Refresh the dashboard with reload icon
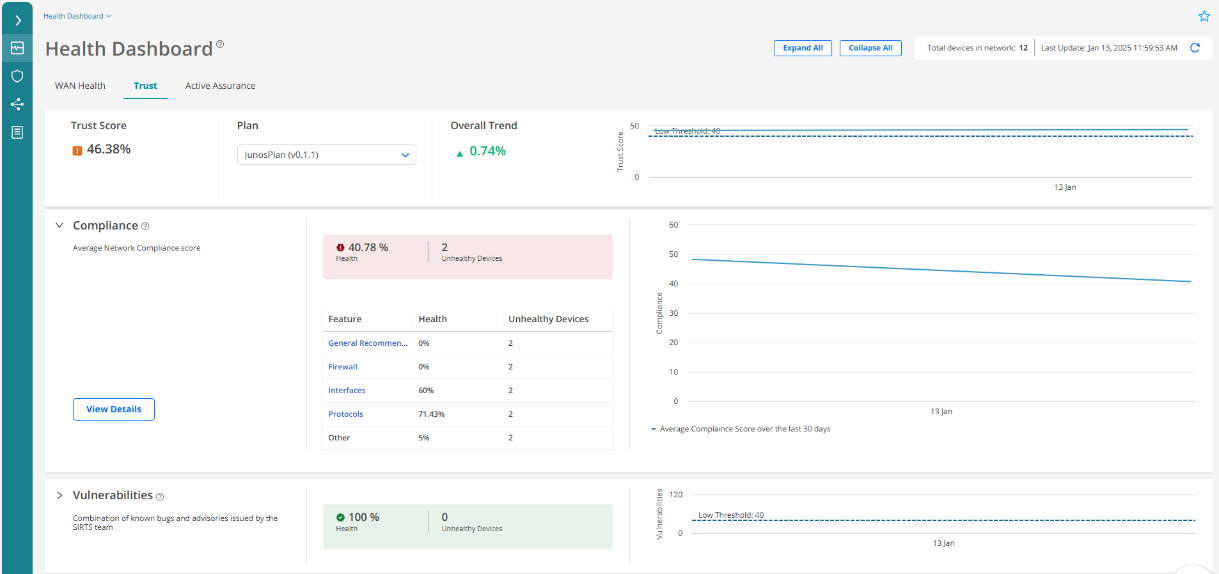This screenshot has height=574, width=1219. click(1194, 48)
